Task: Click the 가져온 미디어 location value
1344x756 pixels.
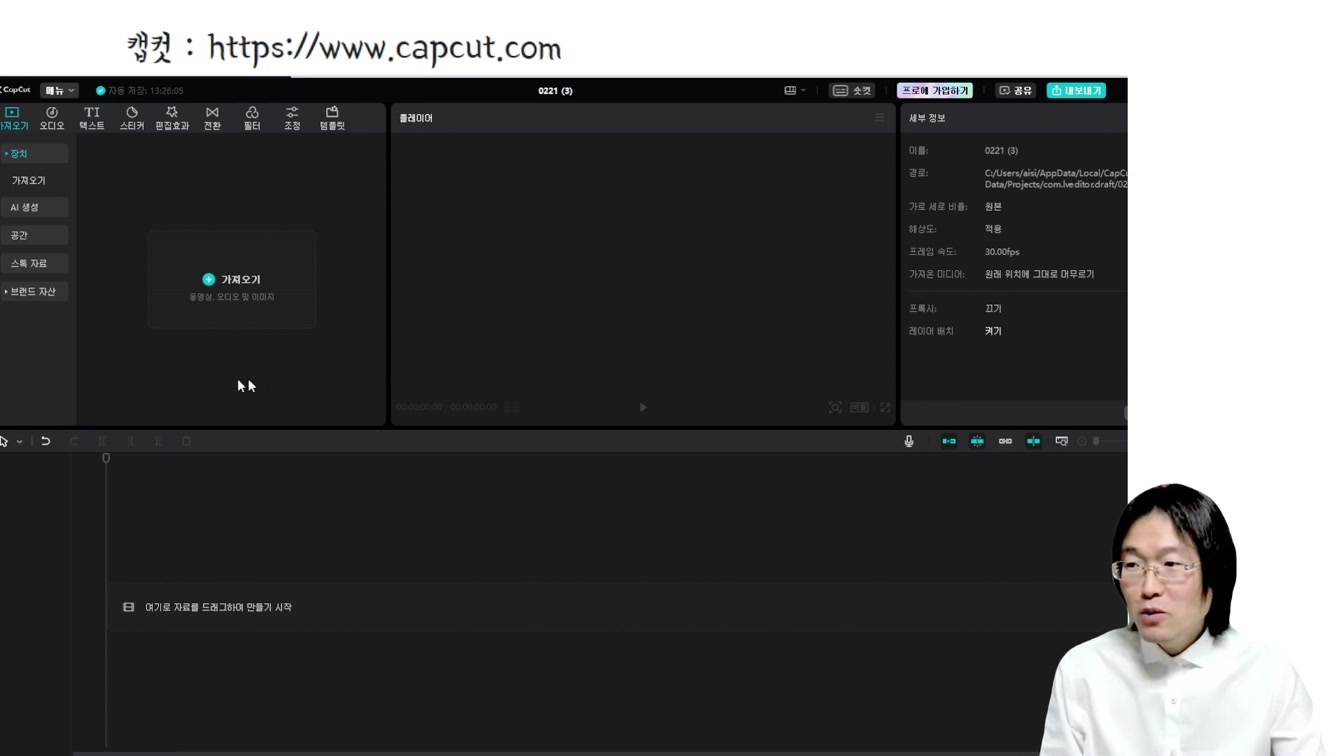Action: [x=1039, y=274]
